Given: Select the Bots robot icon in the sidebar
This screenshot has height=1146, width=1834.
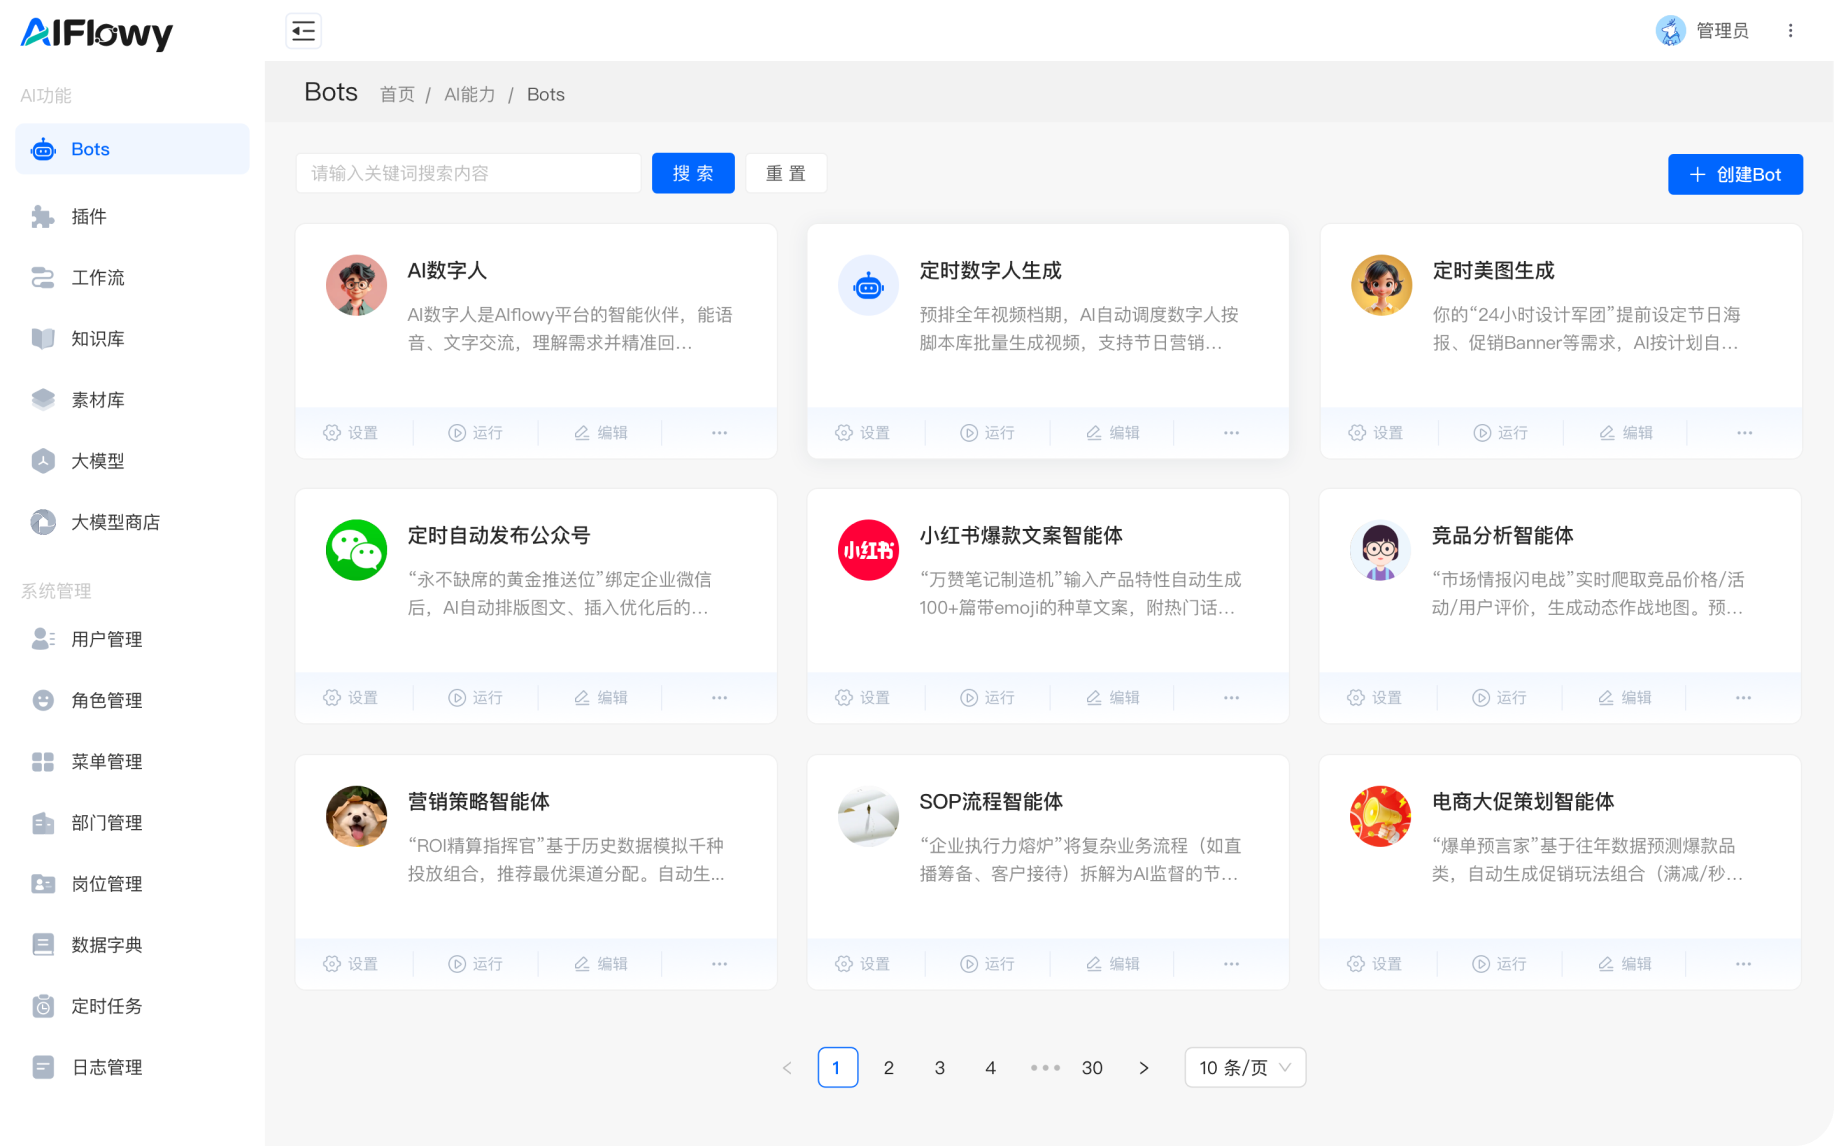Looking at the screenshot, I should coord(43,149).
